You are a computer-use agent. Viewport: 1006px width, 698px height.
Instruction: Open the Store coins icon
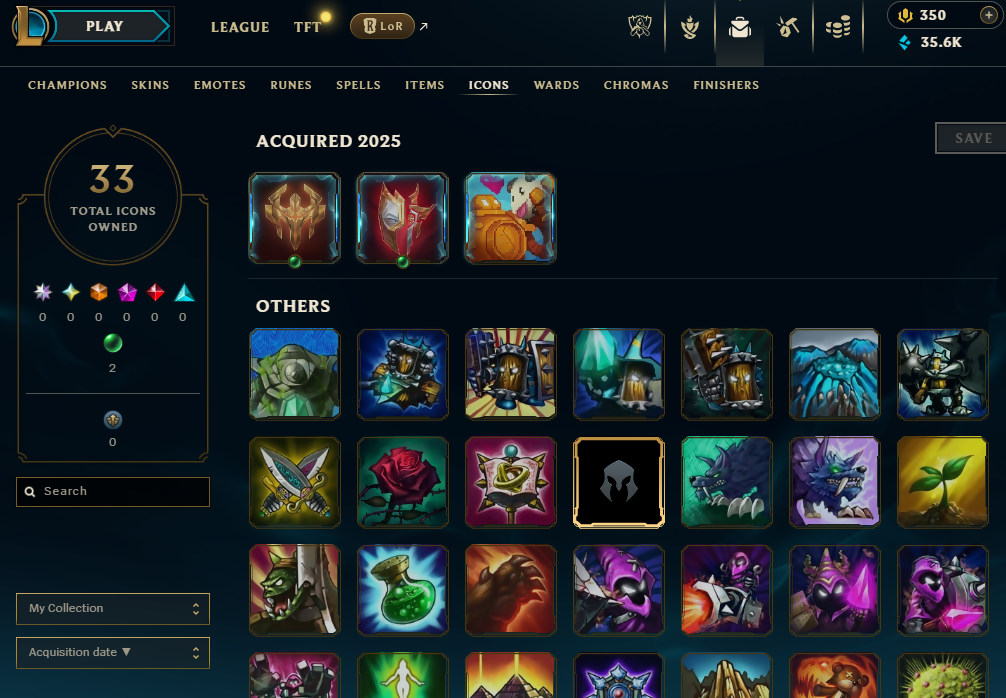click(838, 27)
